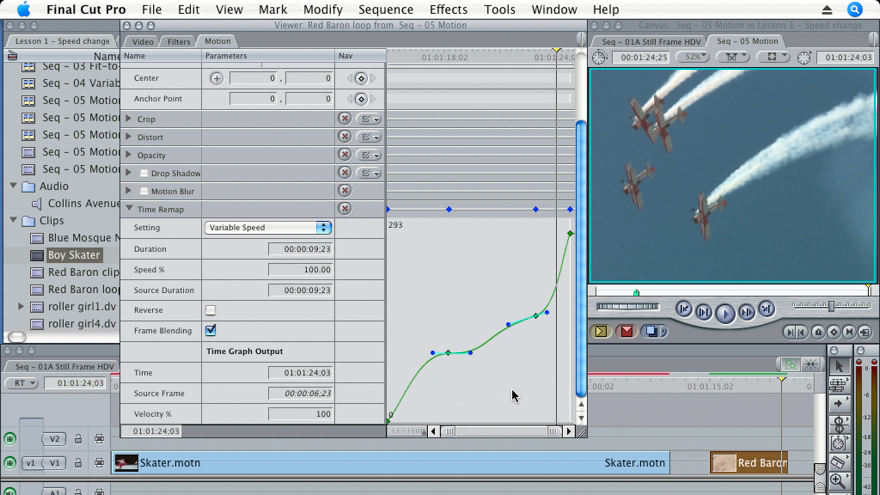Uncheck the Frame Blending checkbox
880x495 pixels.
(210, 331)
